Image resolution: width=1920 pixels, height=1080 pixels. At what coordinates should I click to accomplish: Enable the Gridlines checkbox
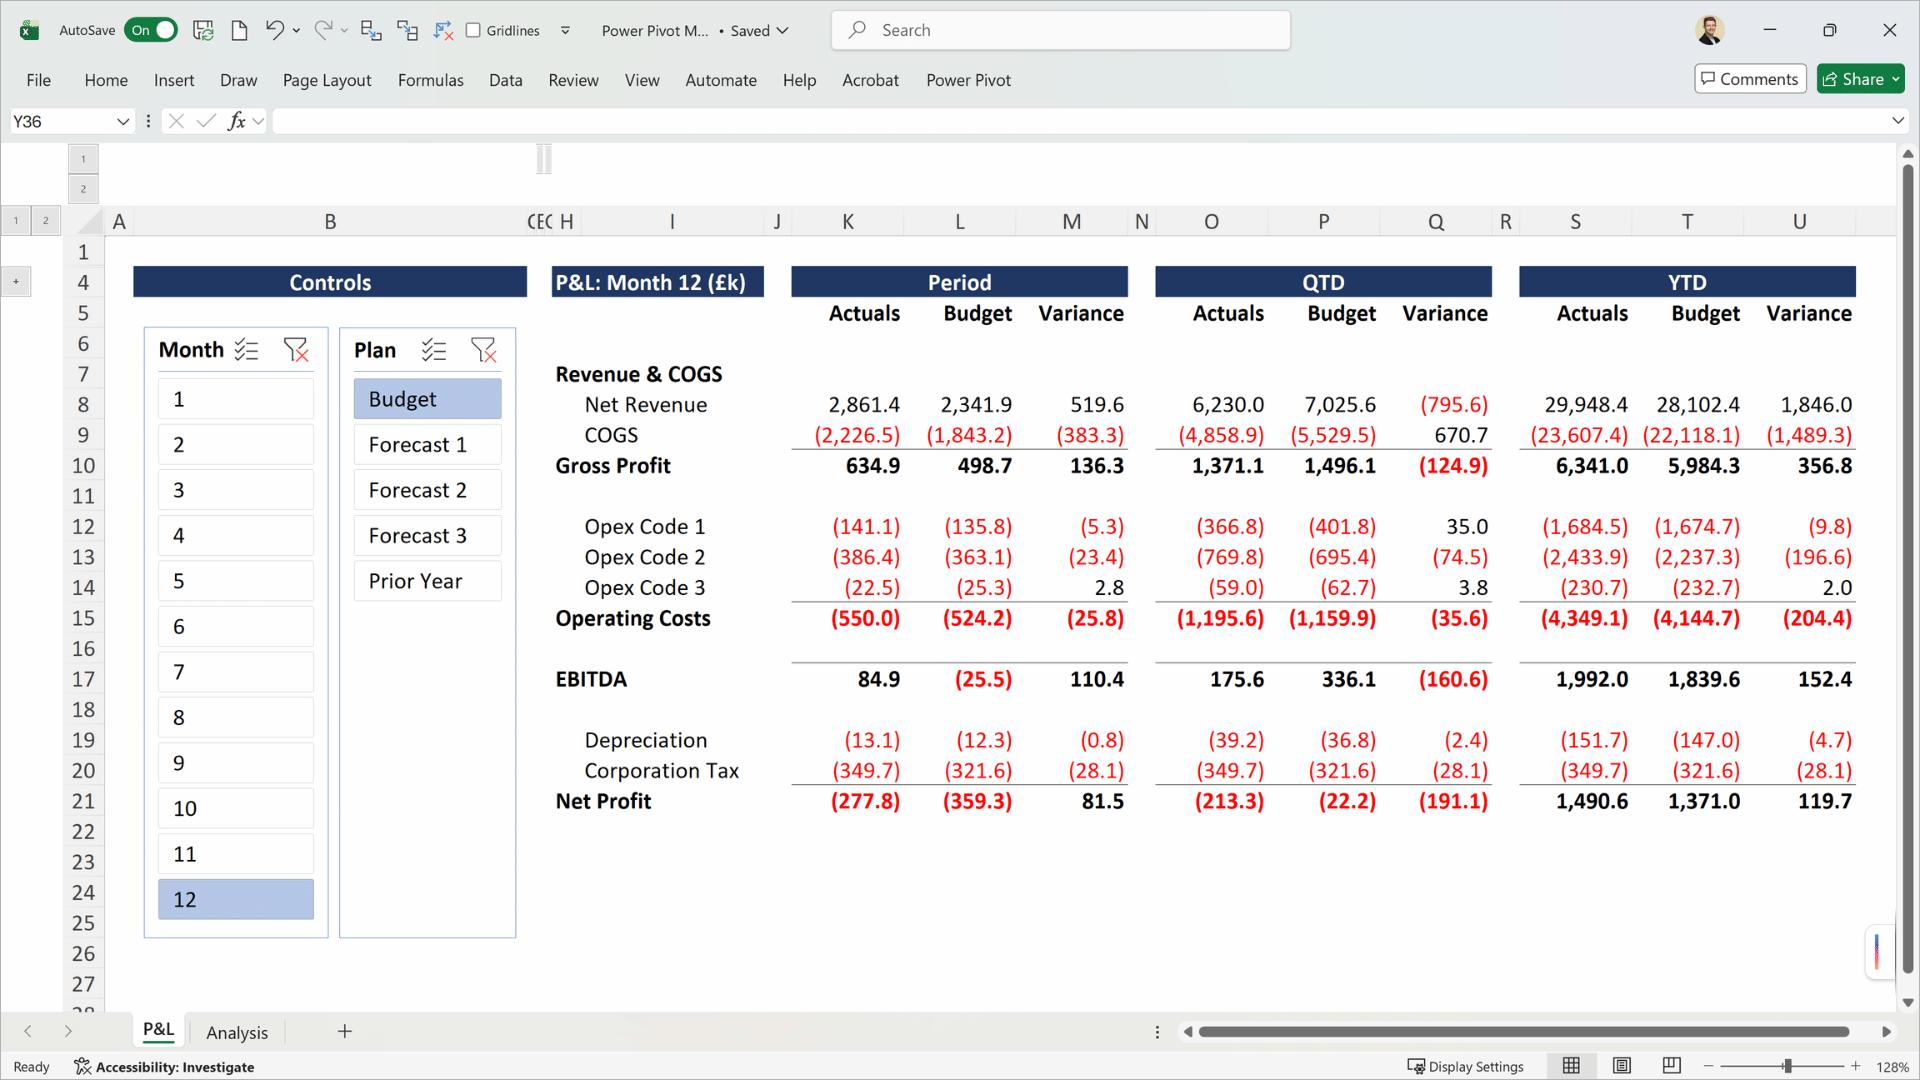click(x=474, y=30)
